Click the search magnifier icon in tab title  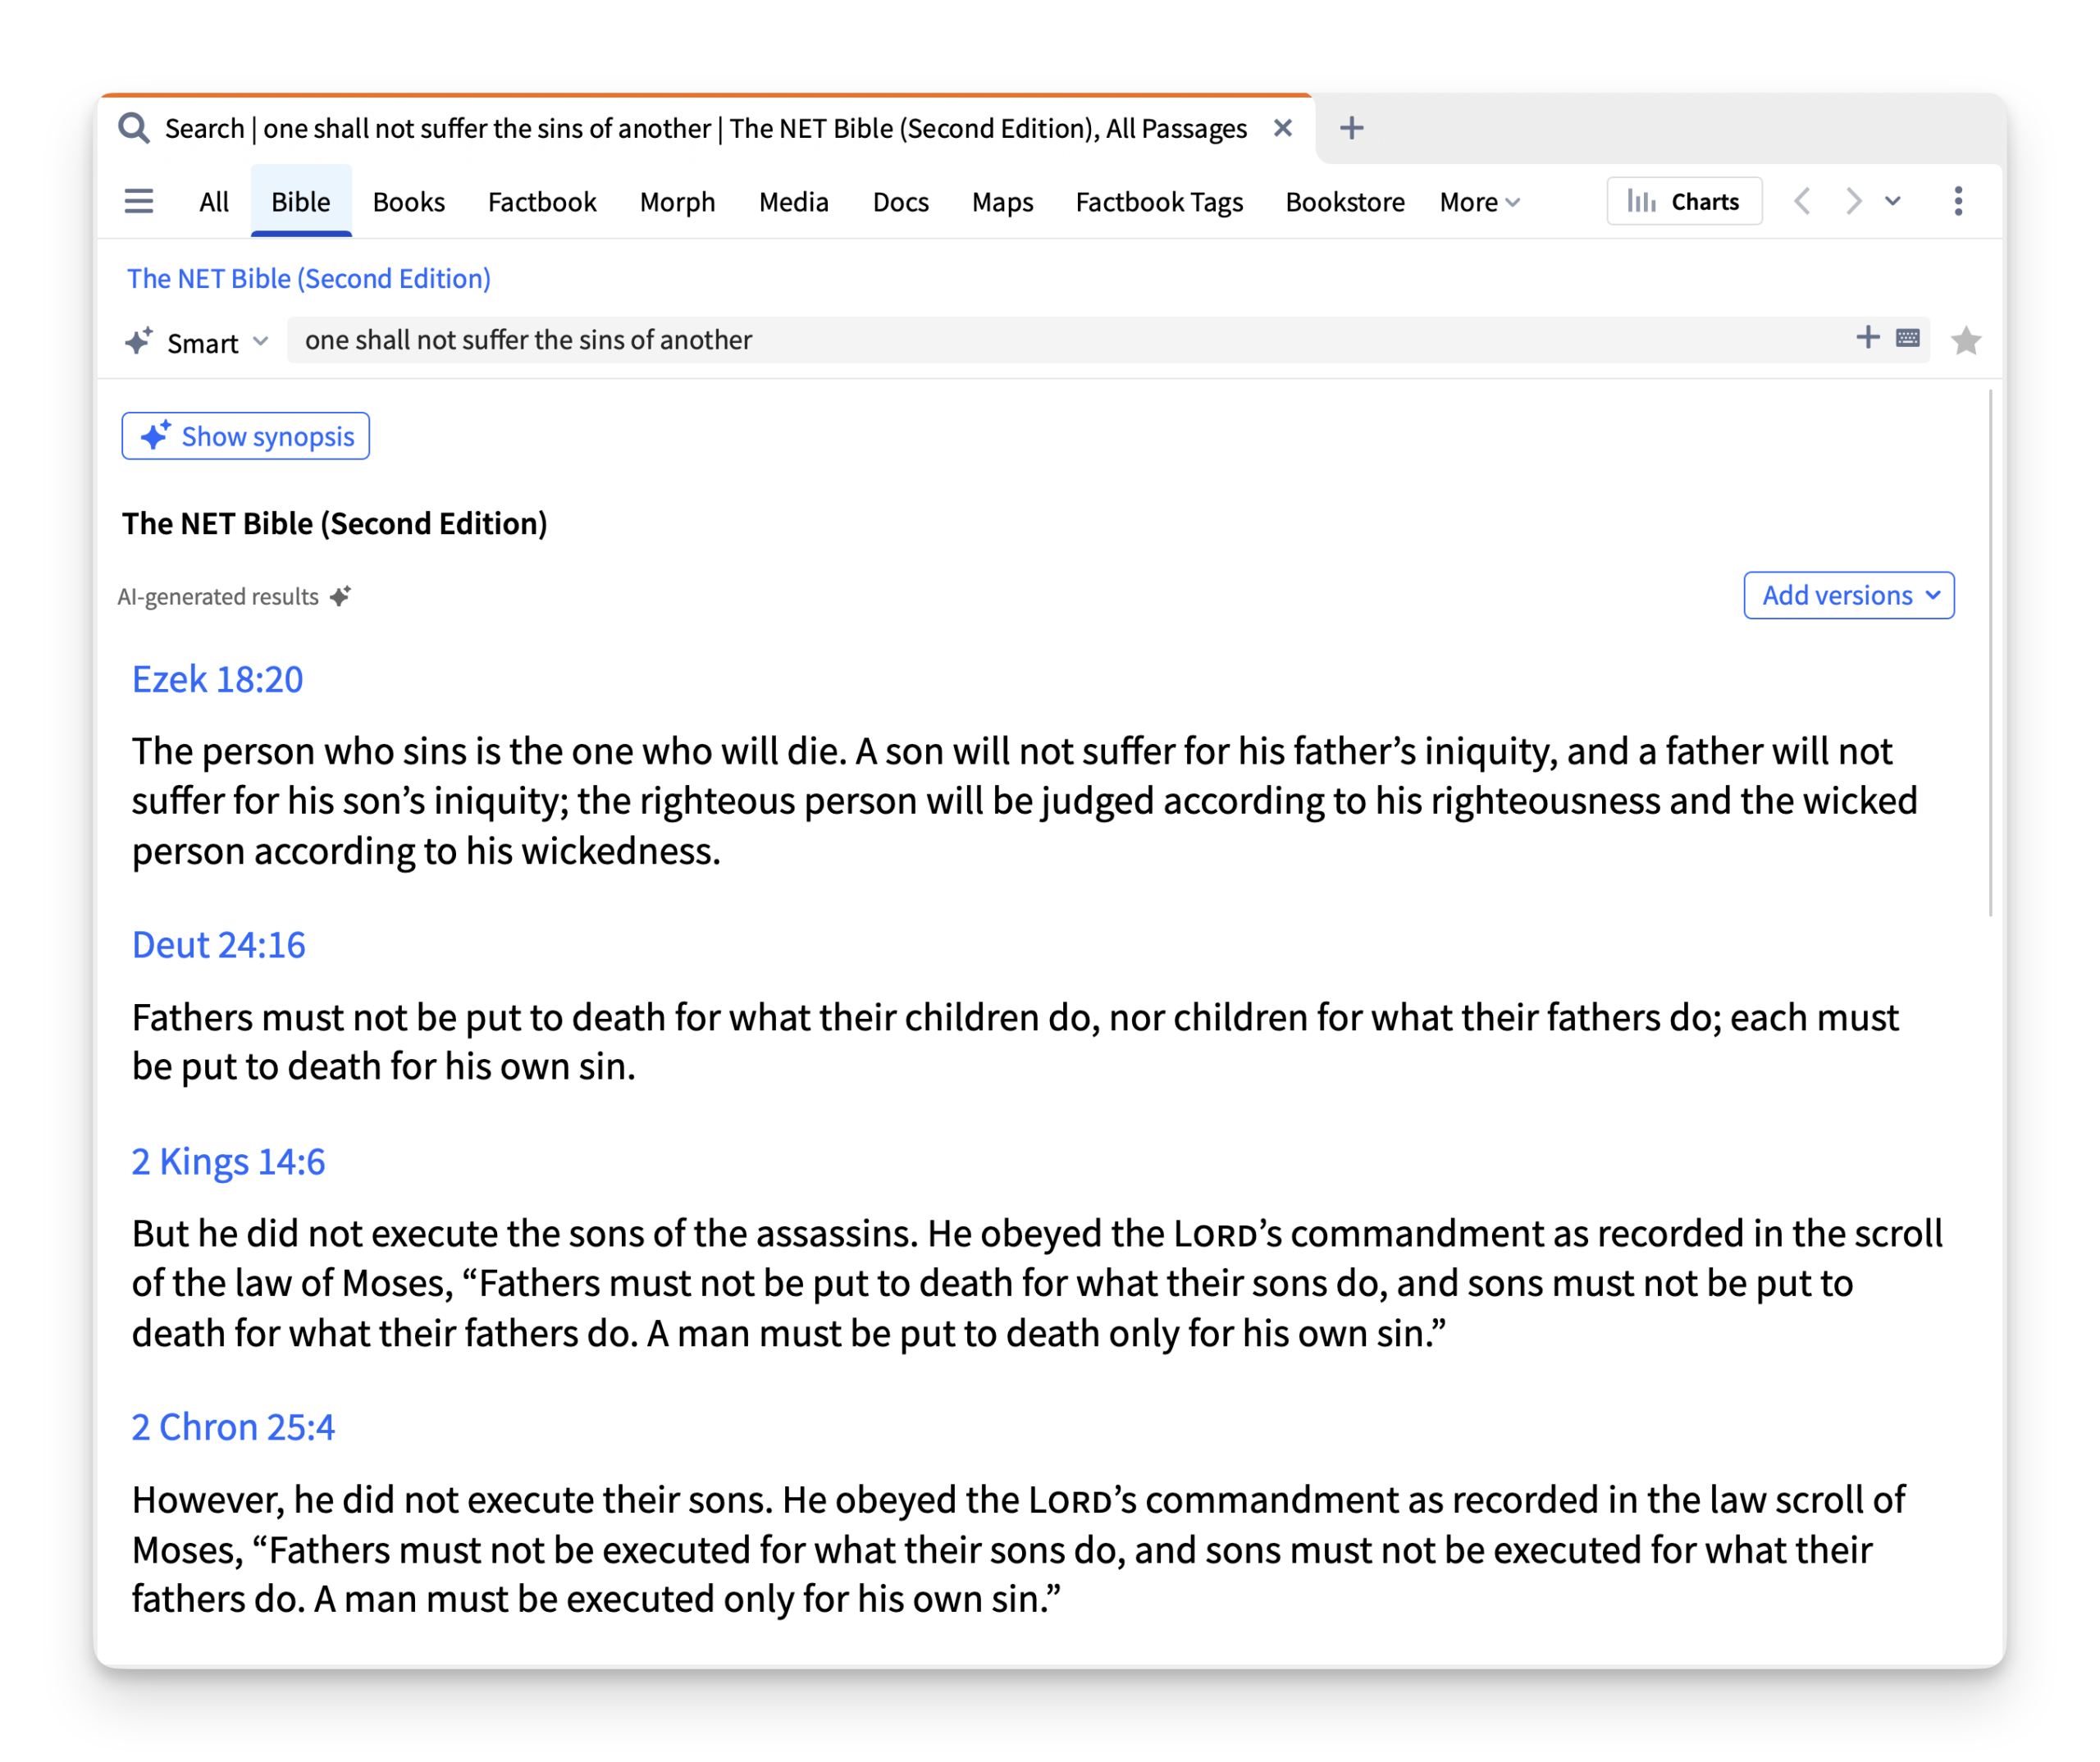pos(133,128)
